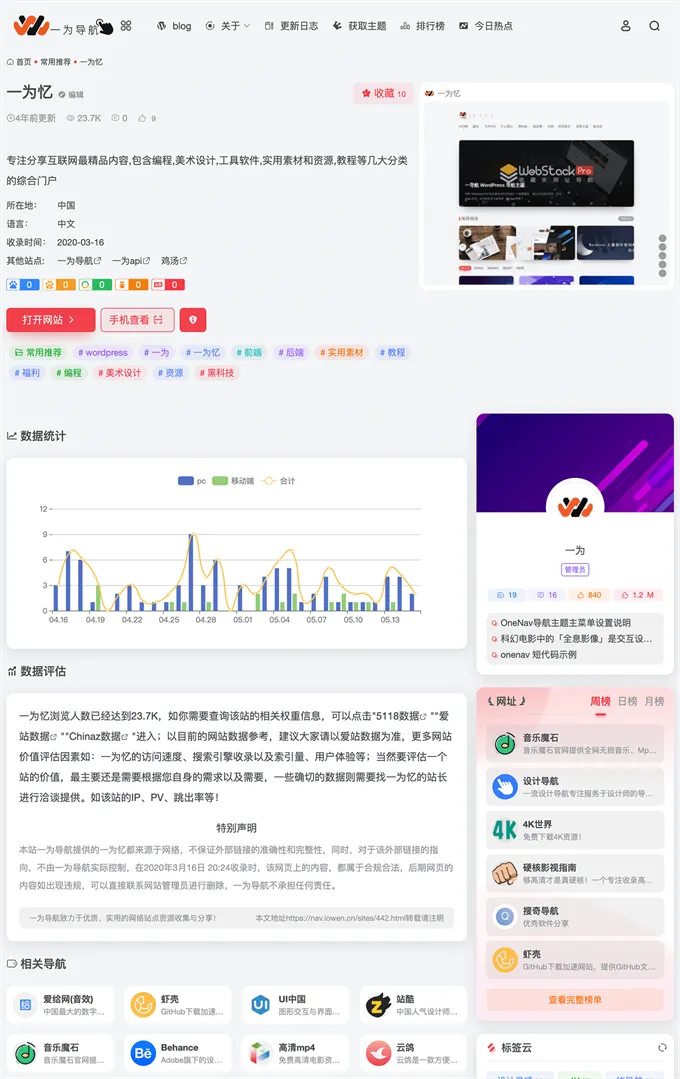The width and height of the screenshot is (680, 1079).
Task: Expand the 关于 dropdown menu
Action: pyautogui.click(x=228, y=26)
